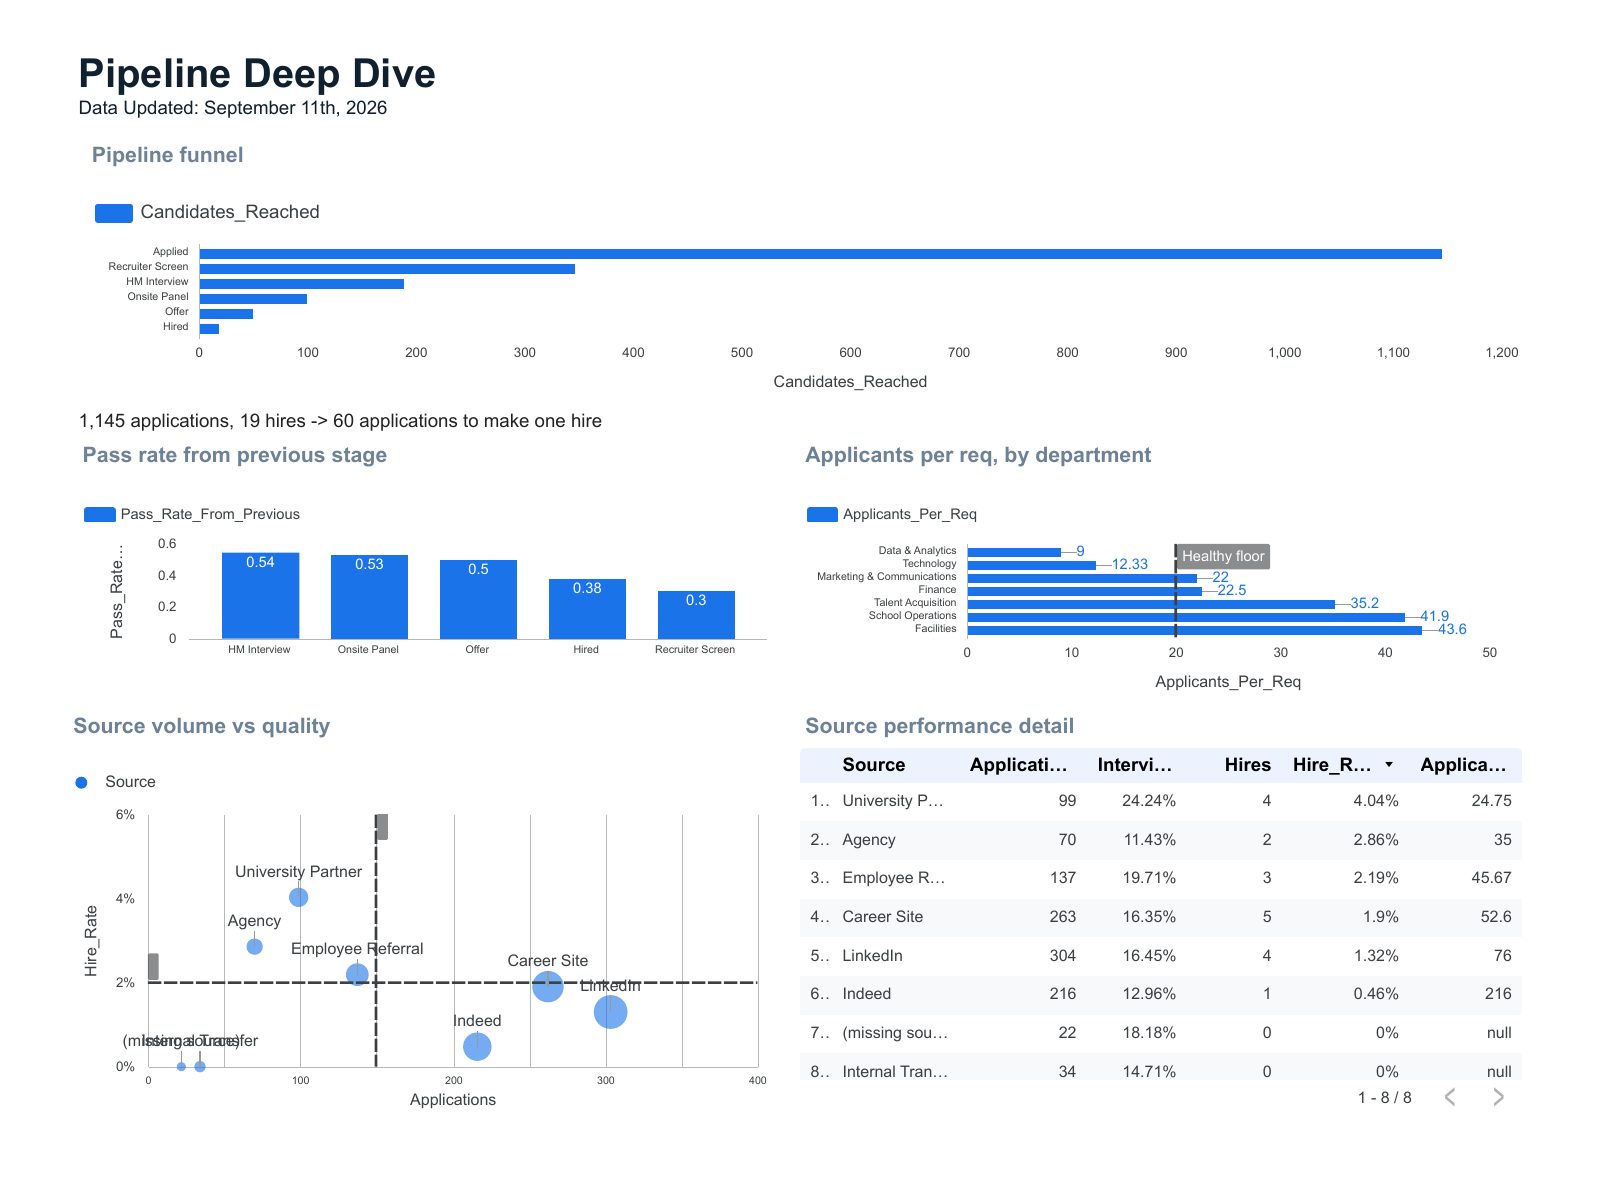Click the Employee R… table cell
The height and width of the screenshot is (1201, 1600).
893,878
